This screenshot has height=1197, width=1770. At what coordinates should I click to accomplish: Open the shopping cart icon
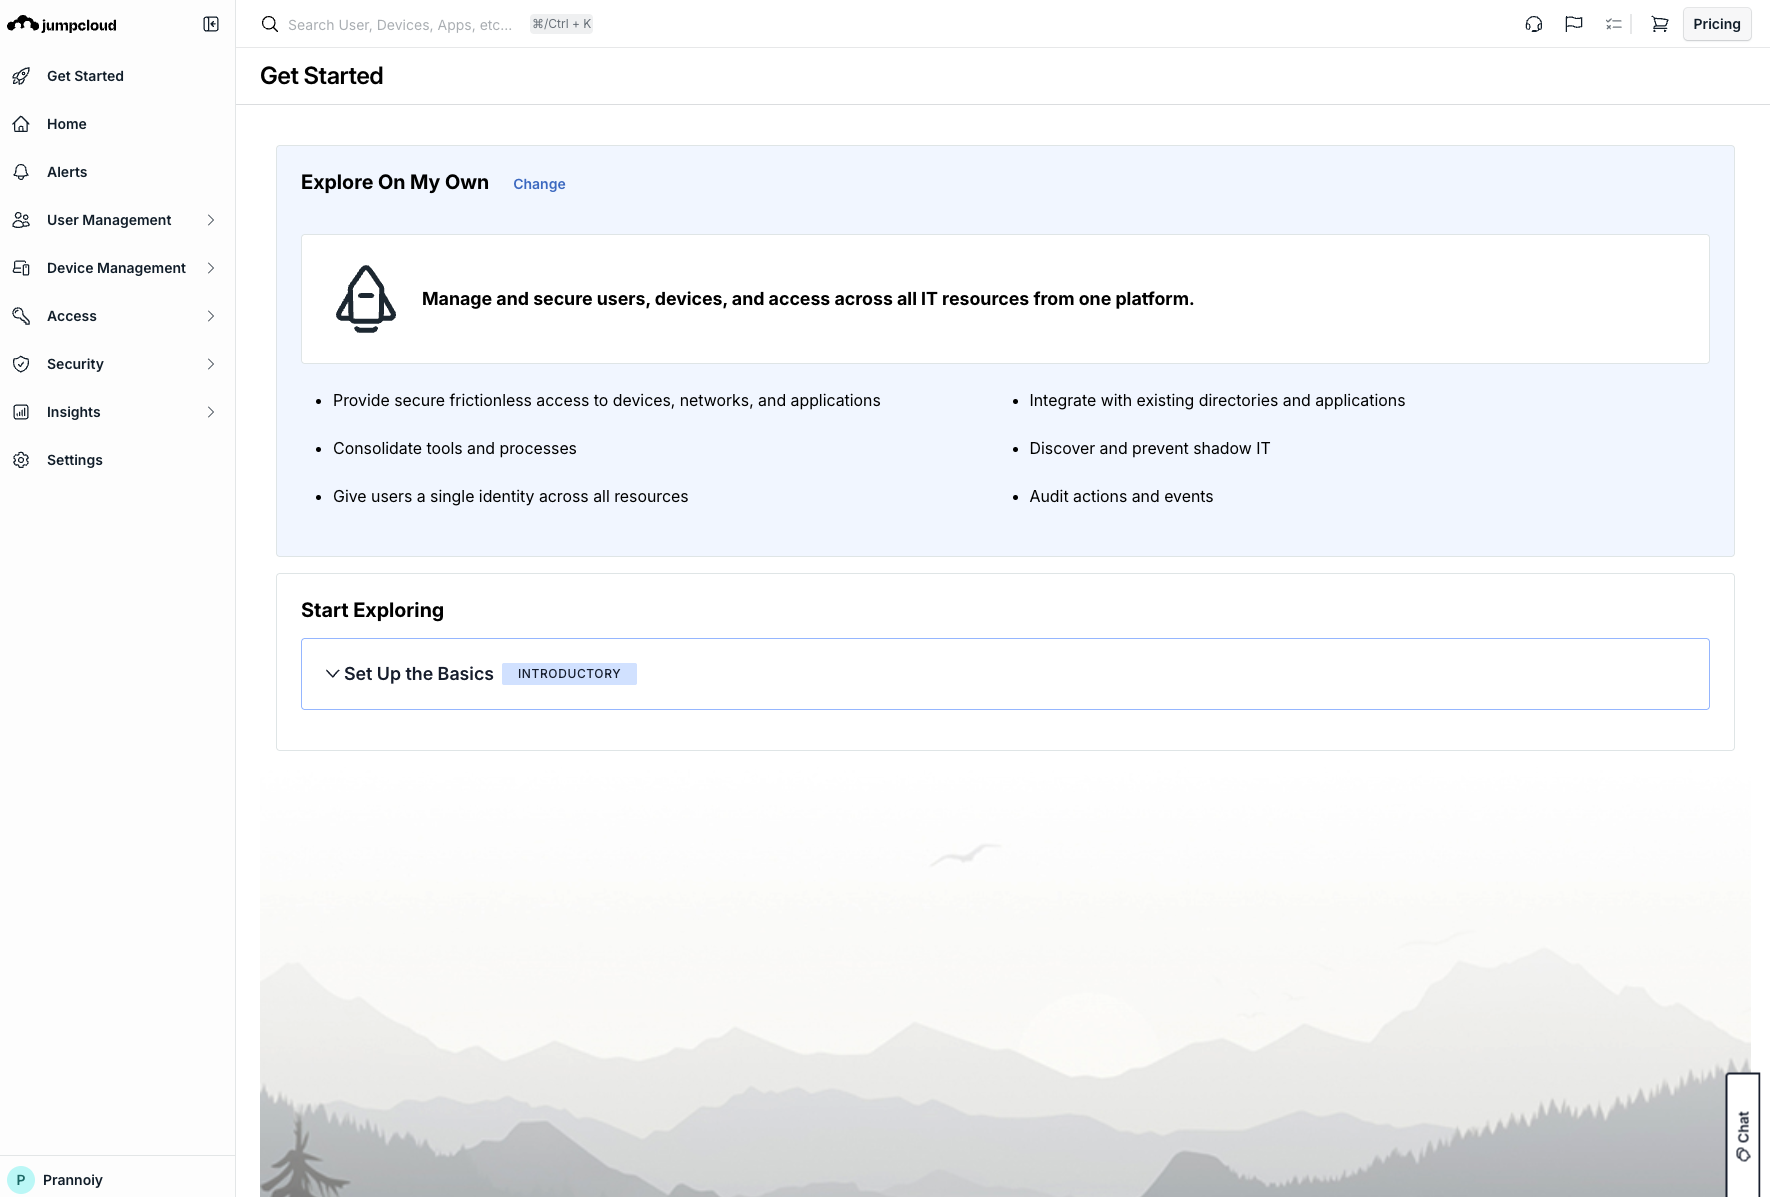pyautogui.click(x=1660, y=24)
